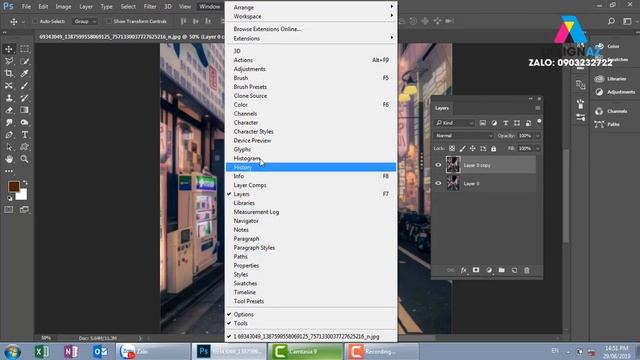
Task: Lock transparent pixels icon
Action: coord(452,149)
